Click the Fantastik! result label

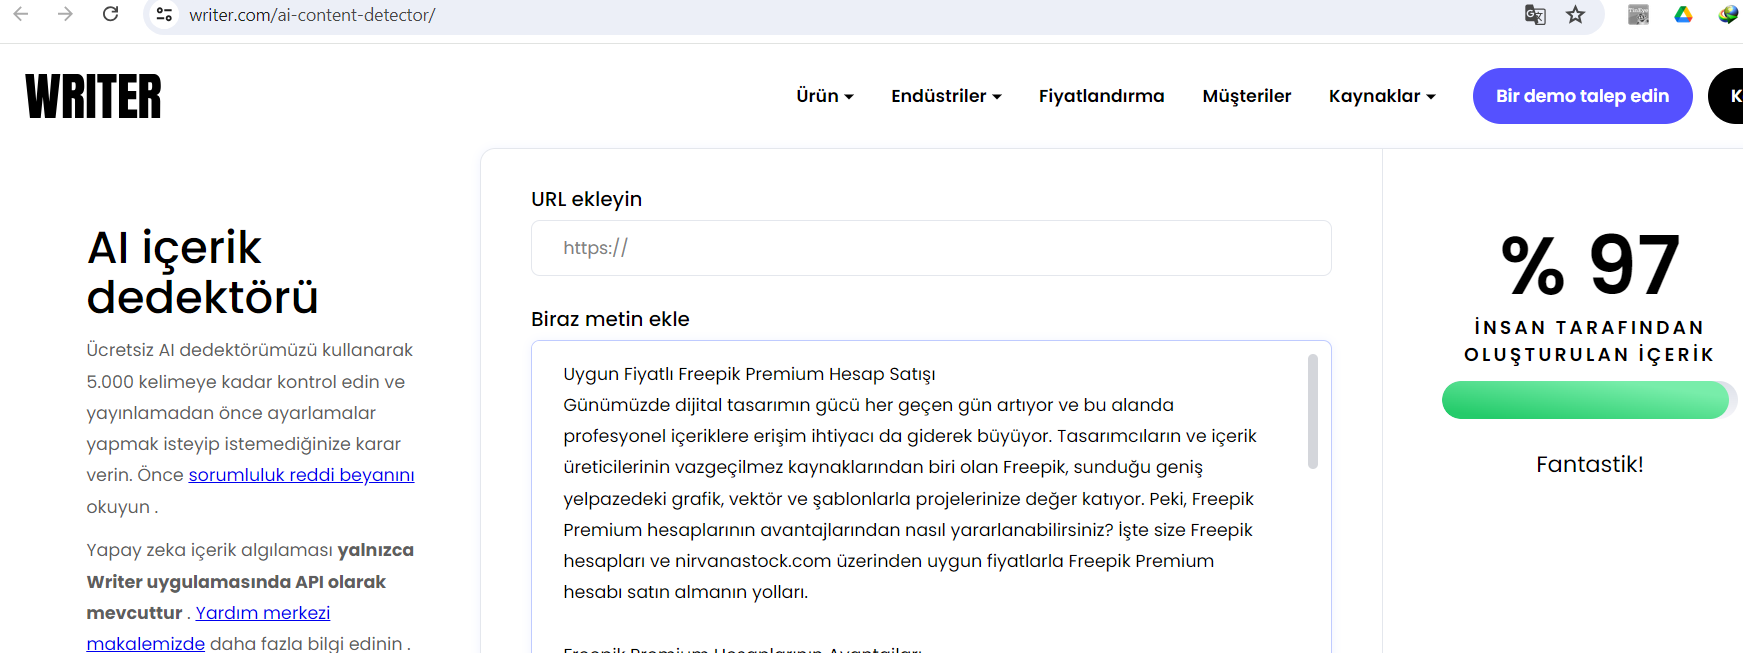point(1589,464)
